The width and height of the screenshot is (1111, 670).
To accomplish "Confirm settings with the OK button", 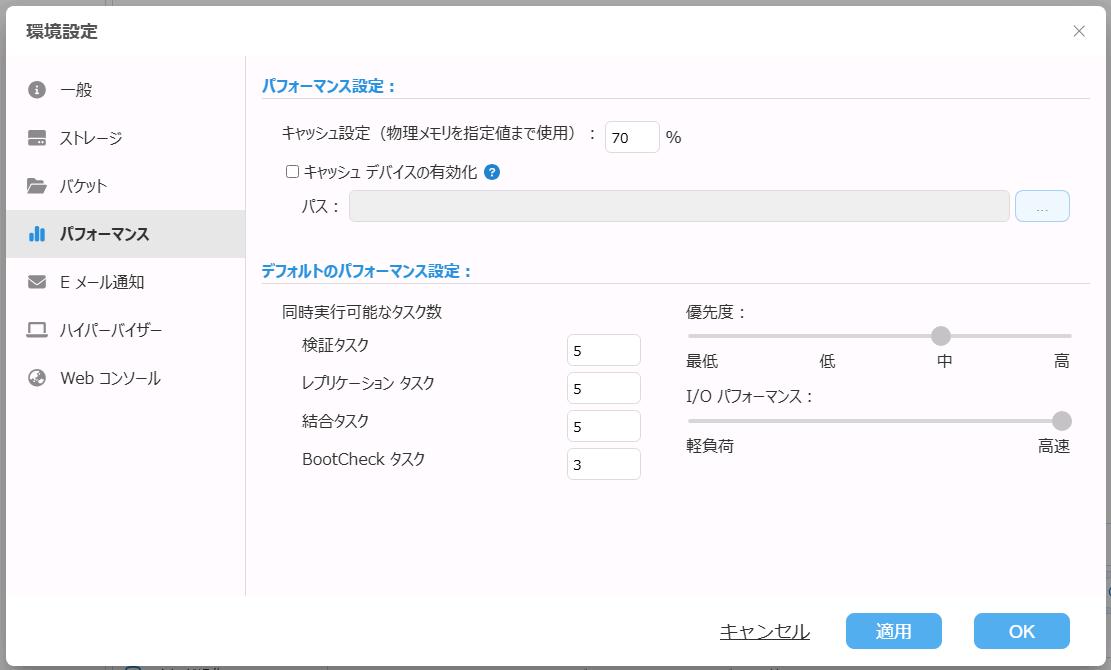I will (1021, 631).
